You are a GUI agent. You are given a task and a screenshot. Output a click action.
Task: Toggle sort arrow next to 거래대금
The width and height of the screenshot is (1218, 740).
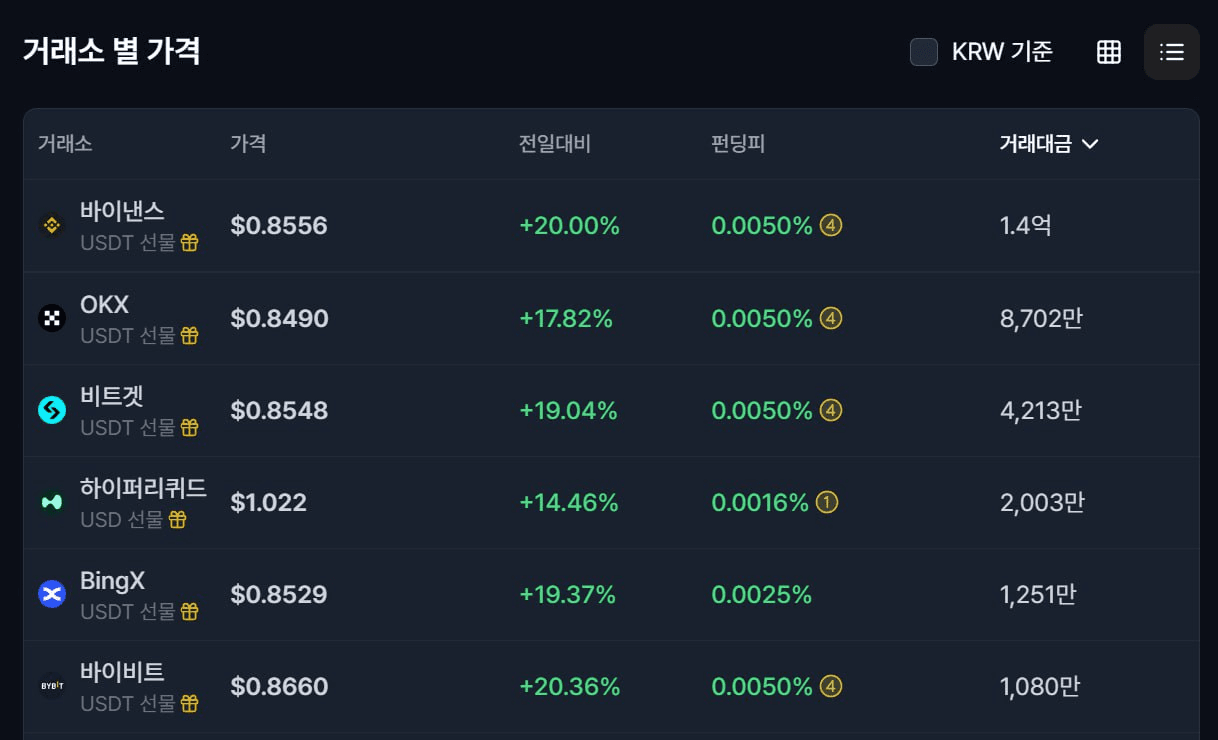tap(1090, 144)
